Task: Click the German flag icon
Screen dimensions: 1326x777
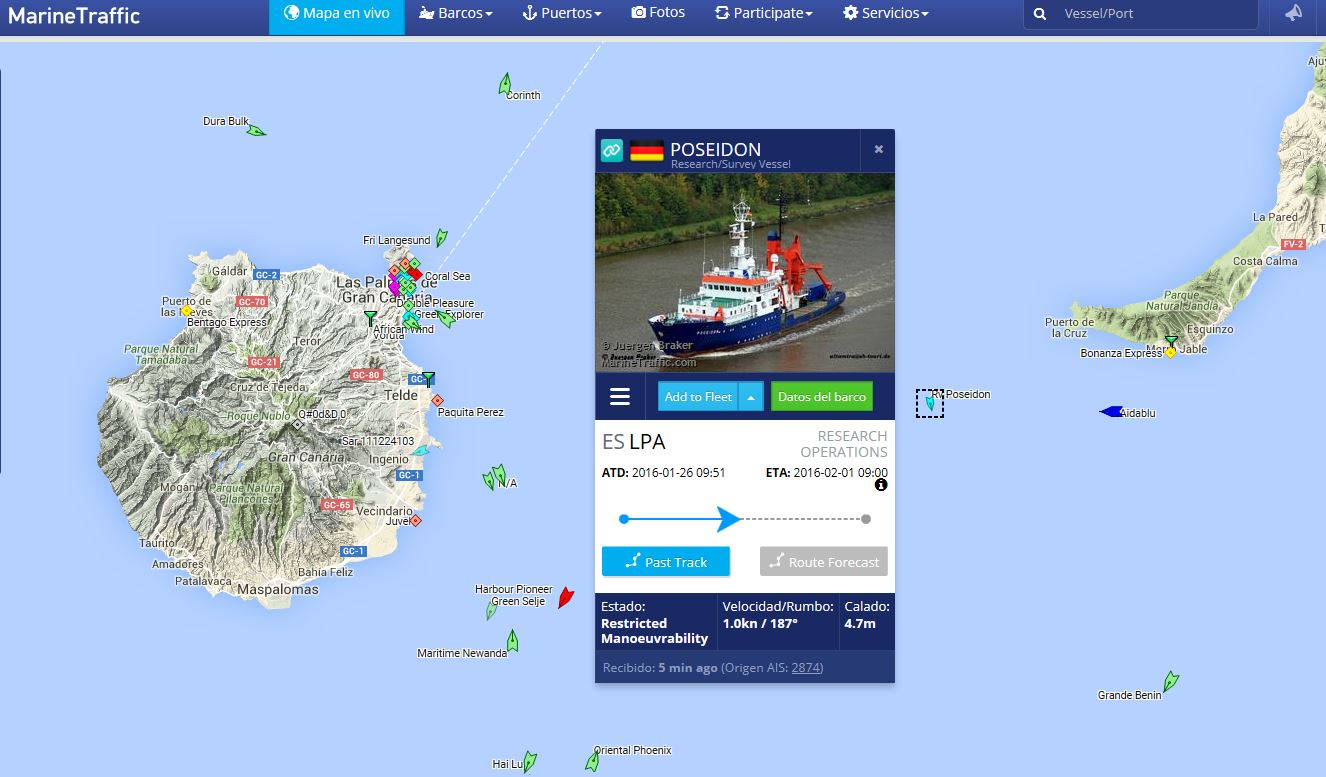Action: [x=647, y=151]
